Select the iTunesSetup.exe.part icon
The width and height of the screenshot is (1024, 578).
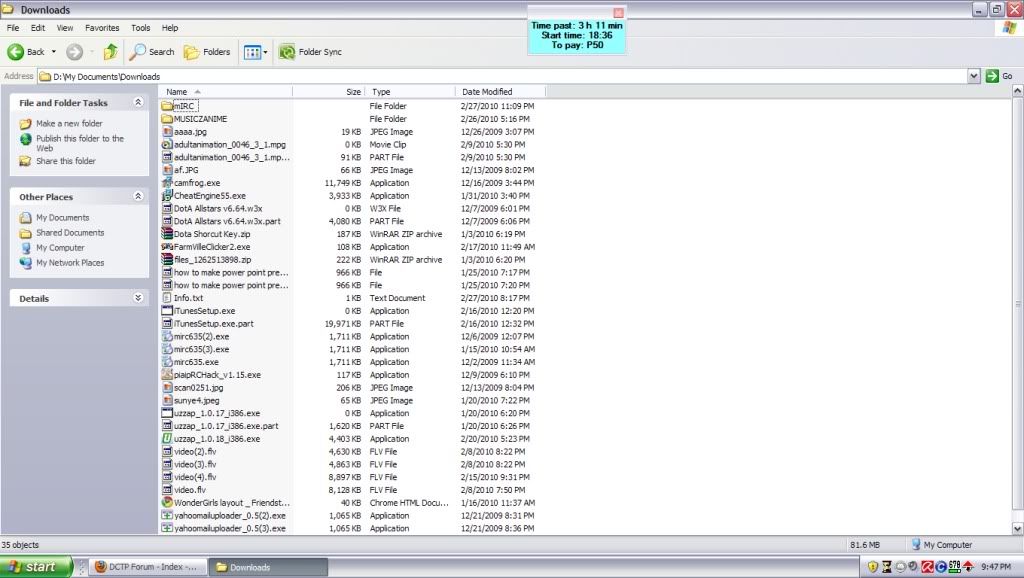pos(167,323)
